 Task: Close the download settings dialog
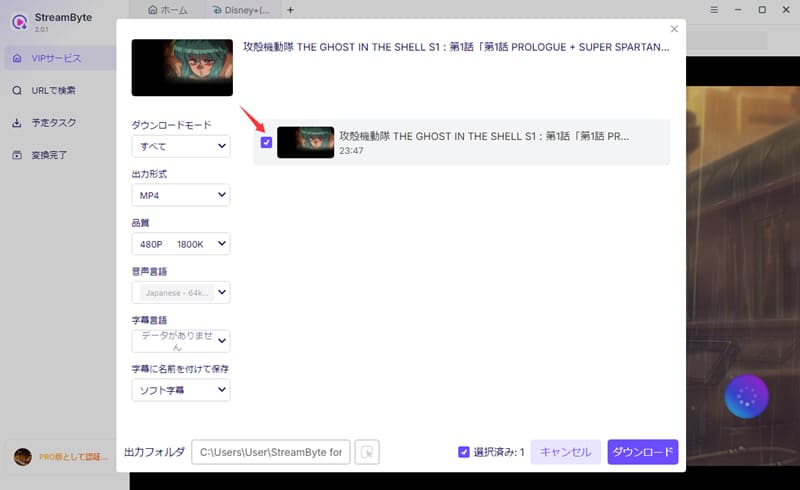(674, 29)
